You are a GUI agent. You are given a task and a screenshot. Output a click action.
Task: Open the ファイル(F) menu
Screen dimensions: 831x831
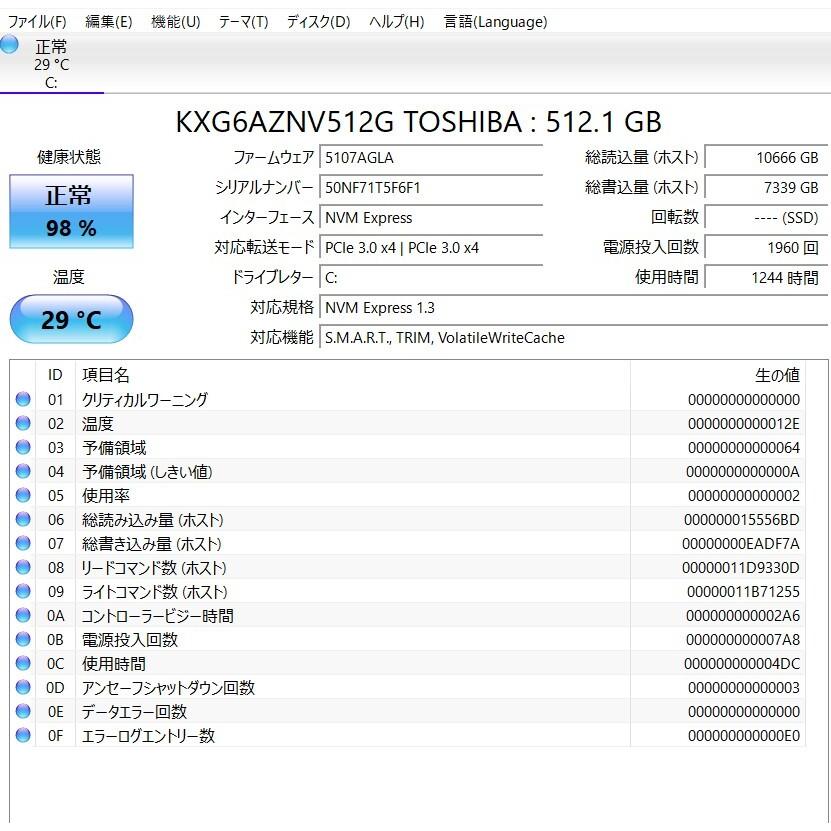[37, 22]
